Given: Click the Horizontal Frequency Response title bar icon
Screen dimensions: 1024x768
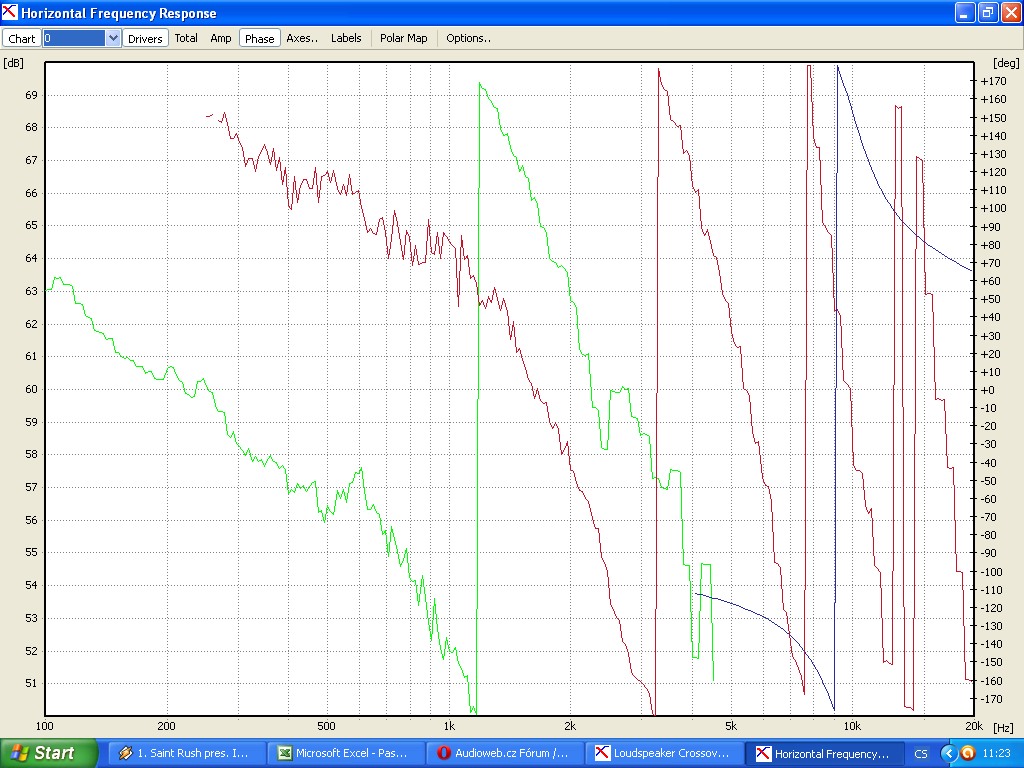Looking at the screenshot, I should (x=10, y=12).
